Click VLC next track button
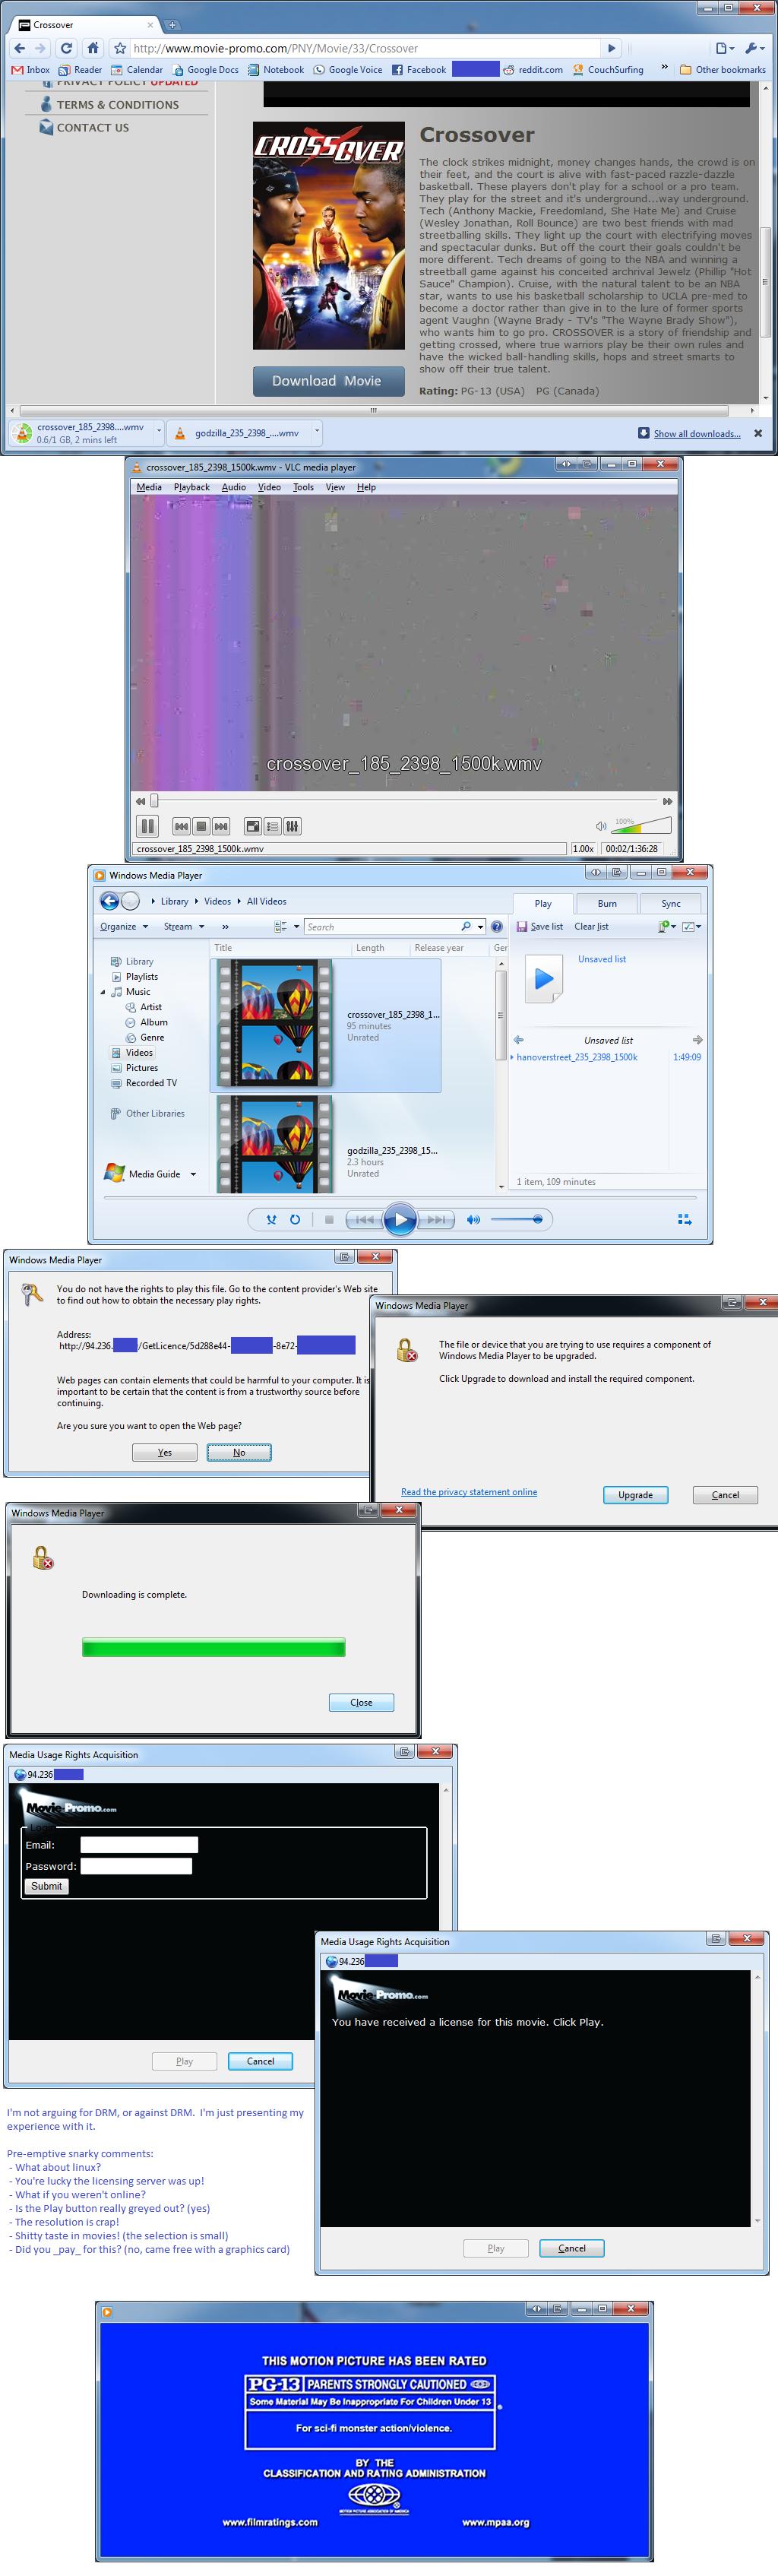778x2576 pixels. click(x=221, y=826)
